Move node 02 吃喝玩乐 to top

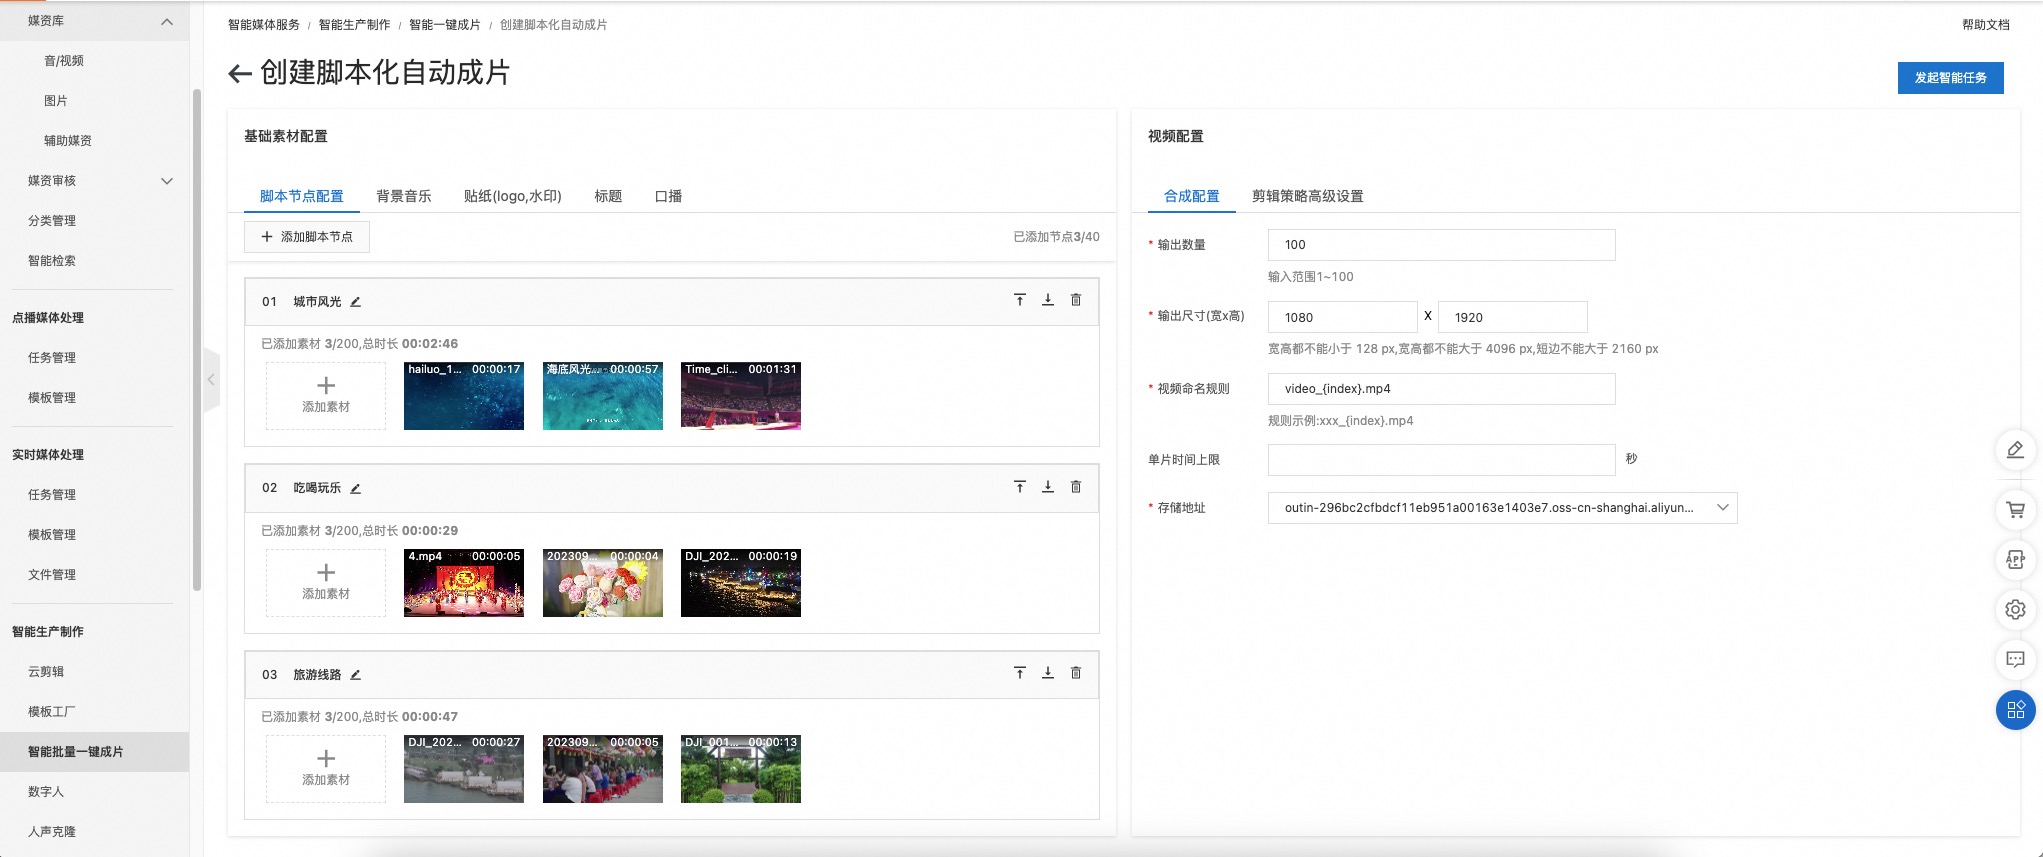(1019, 487)
